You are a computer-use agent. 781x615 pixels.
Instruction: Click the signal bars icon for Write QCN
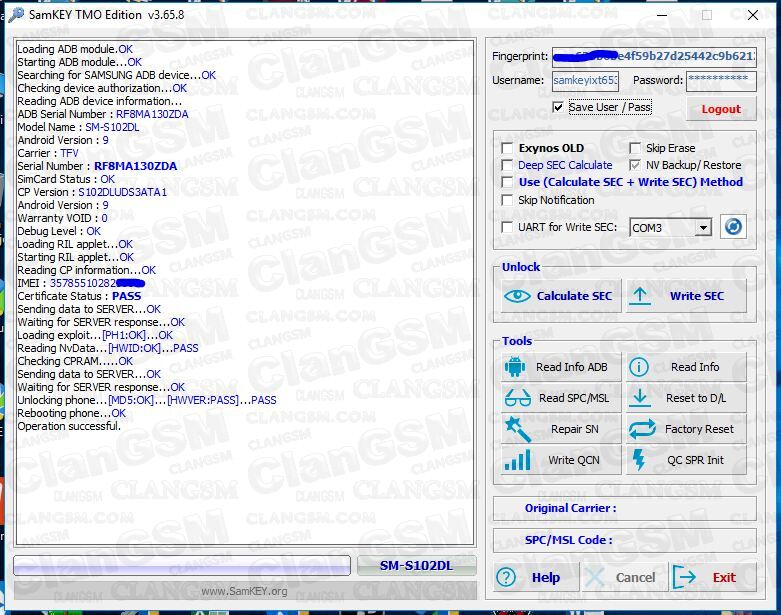(x=518, y=460)
